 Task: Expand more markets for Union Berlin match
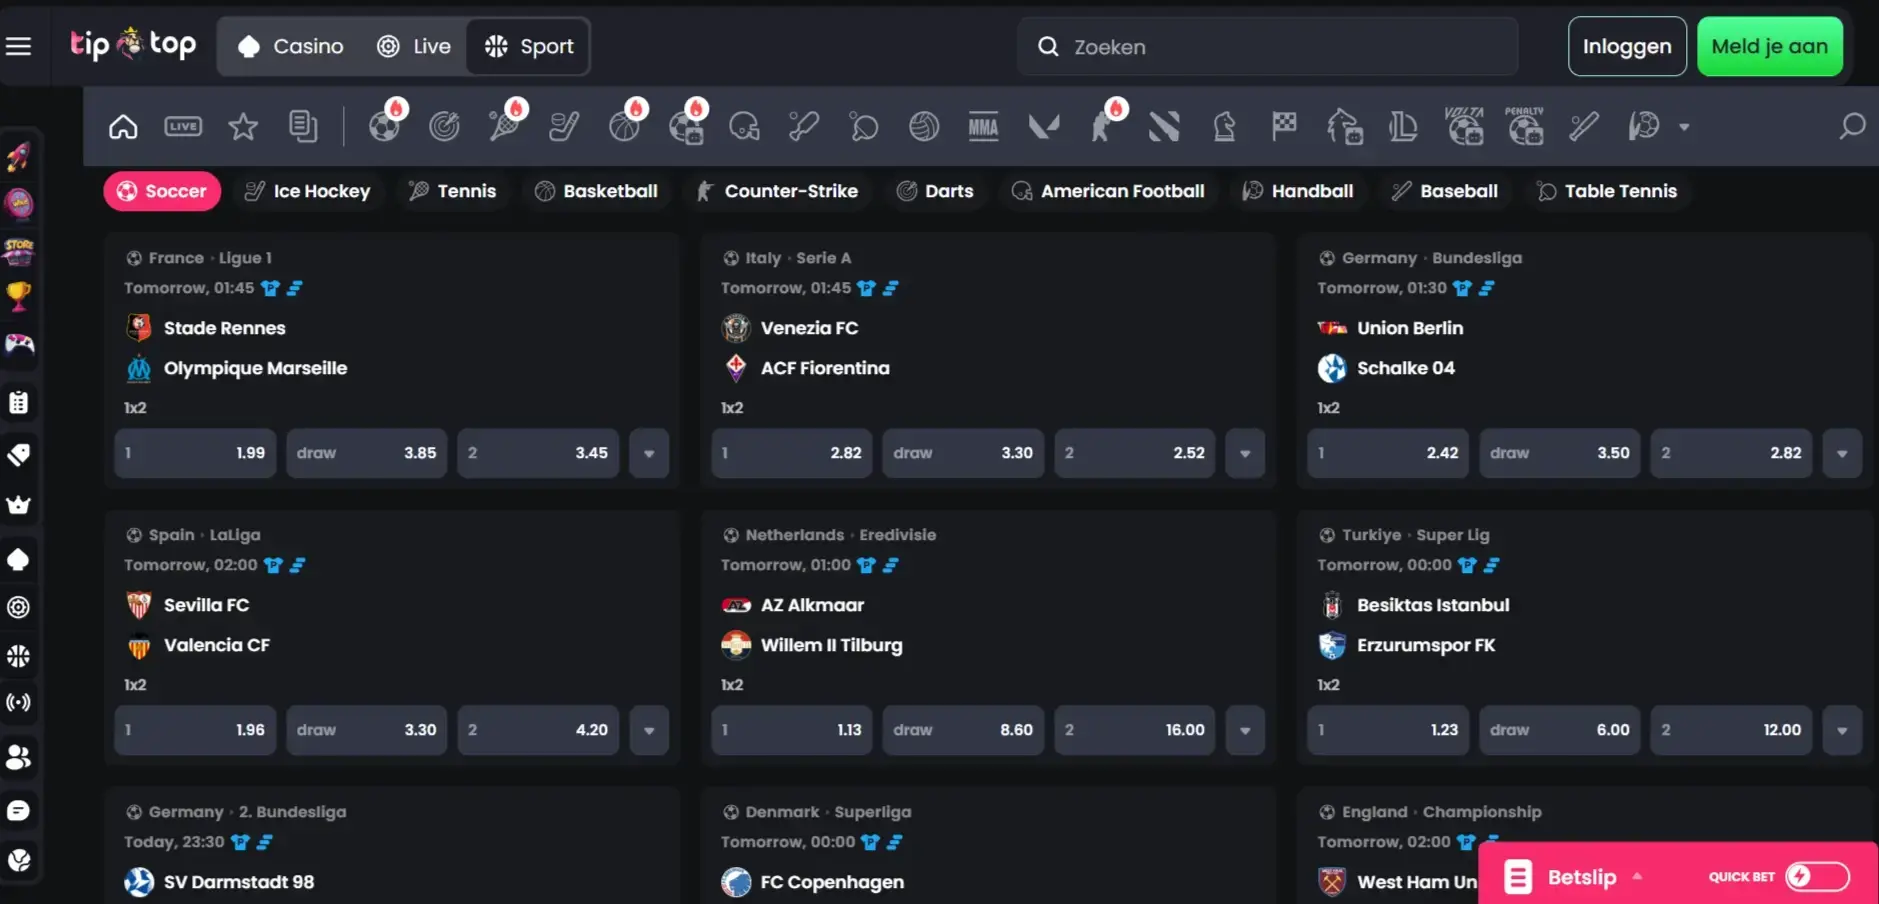1842,453
